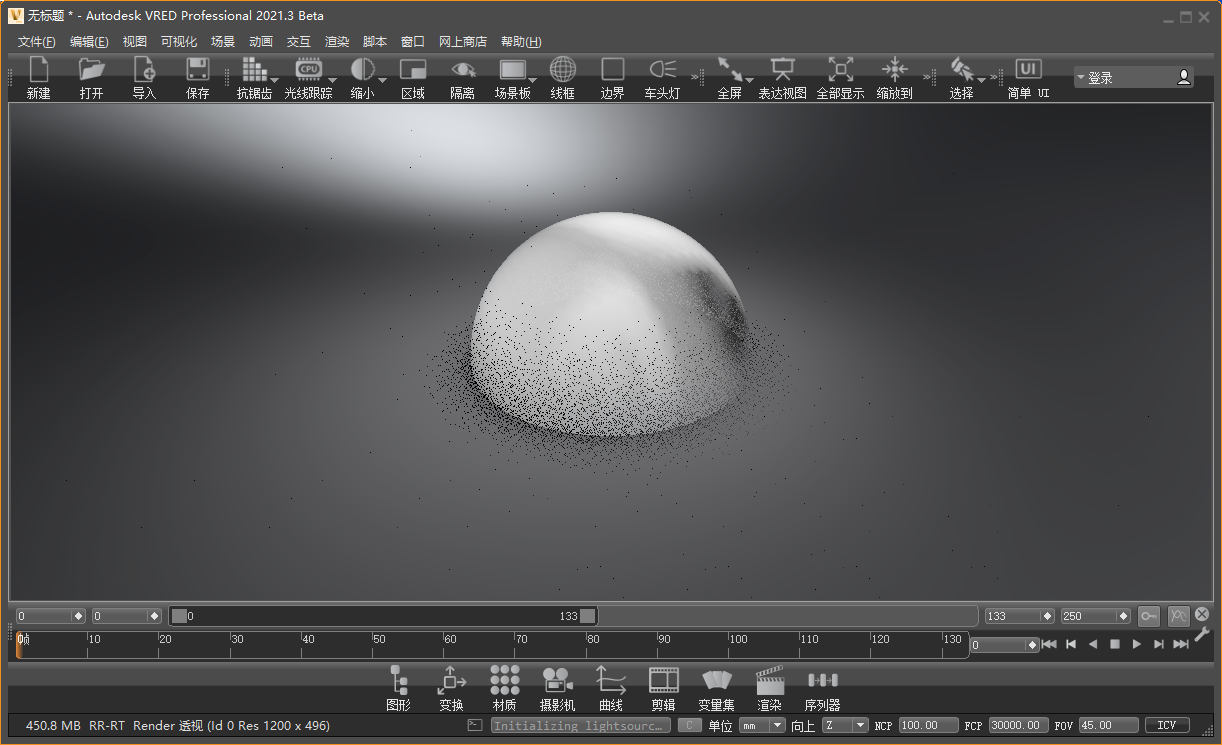1222x745 pixels.
Task: Open the 曲线 curve editor
Action: 610,682
